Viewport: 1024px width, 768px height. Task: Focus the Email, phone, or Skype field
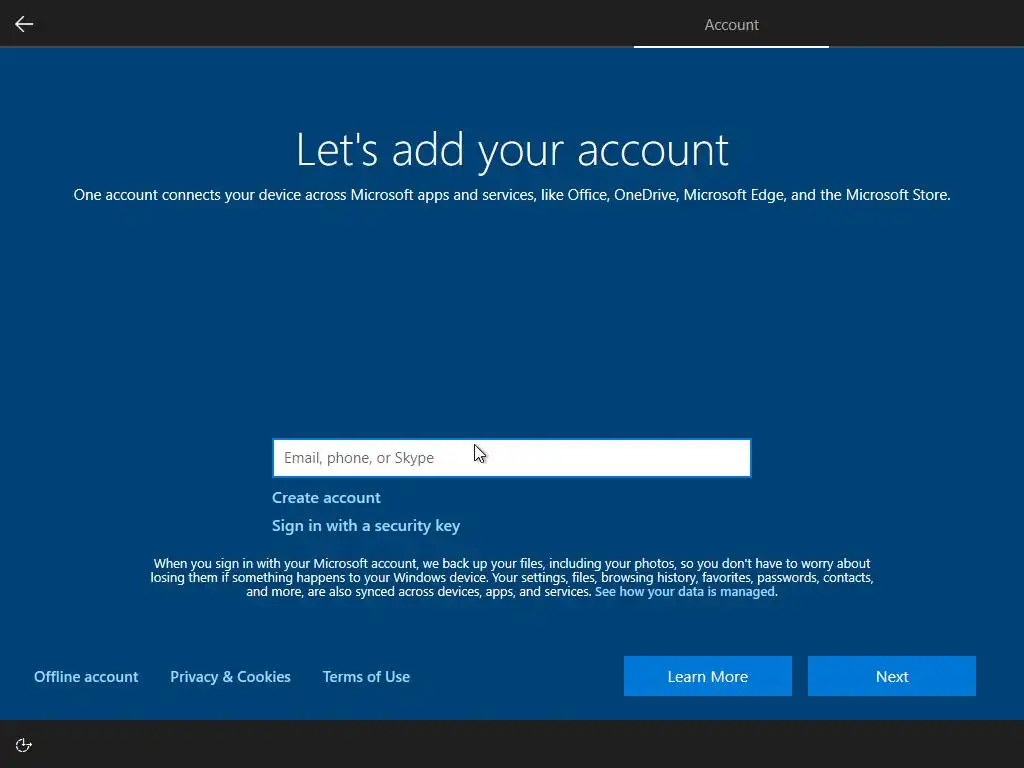click(511, 458)
